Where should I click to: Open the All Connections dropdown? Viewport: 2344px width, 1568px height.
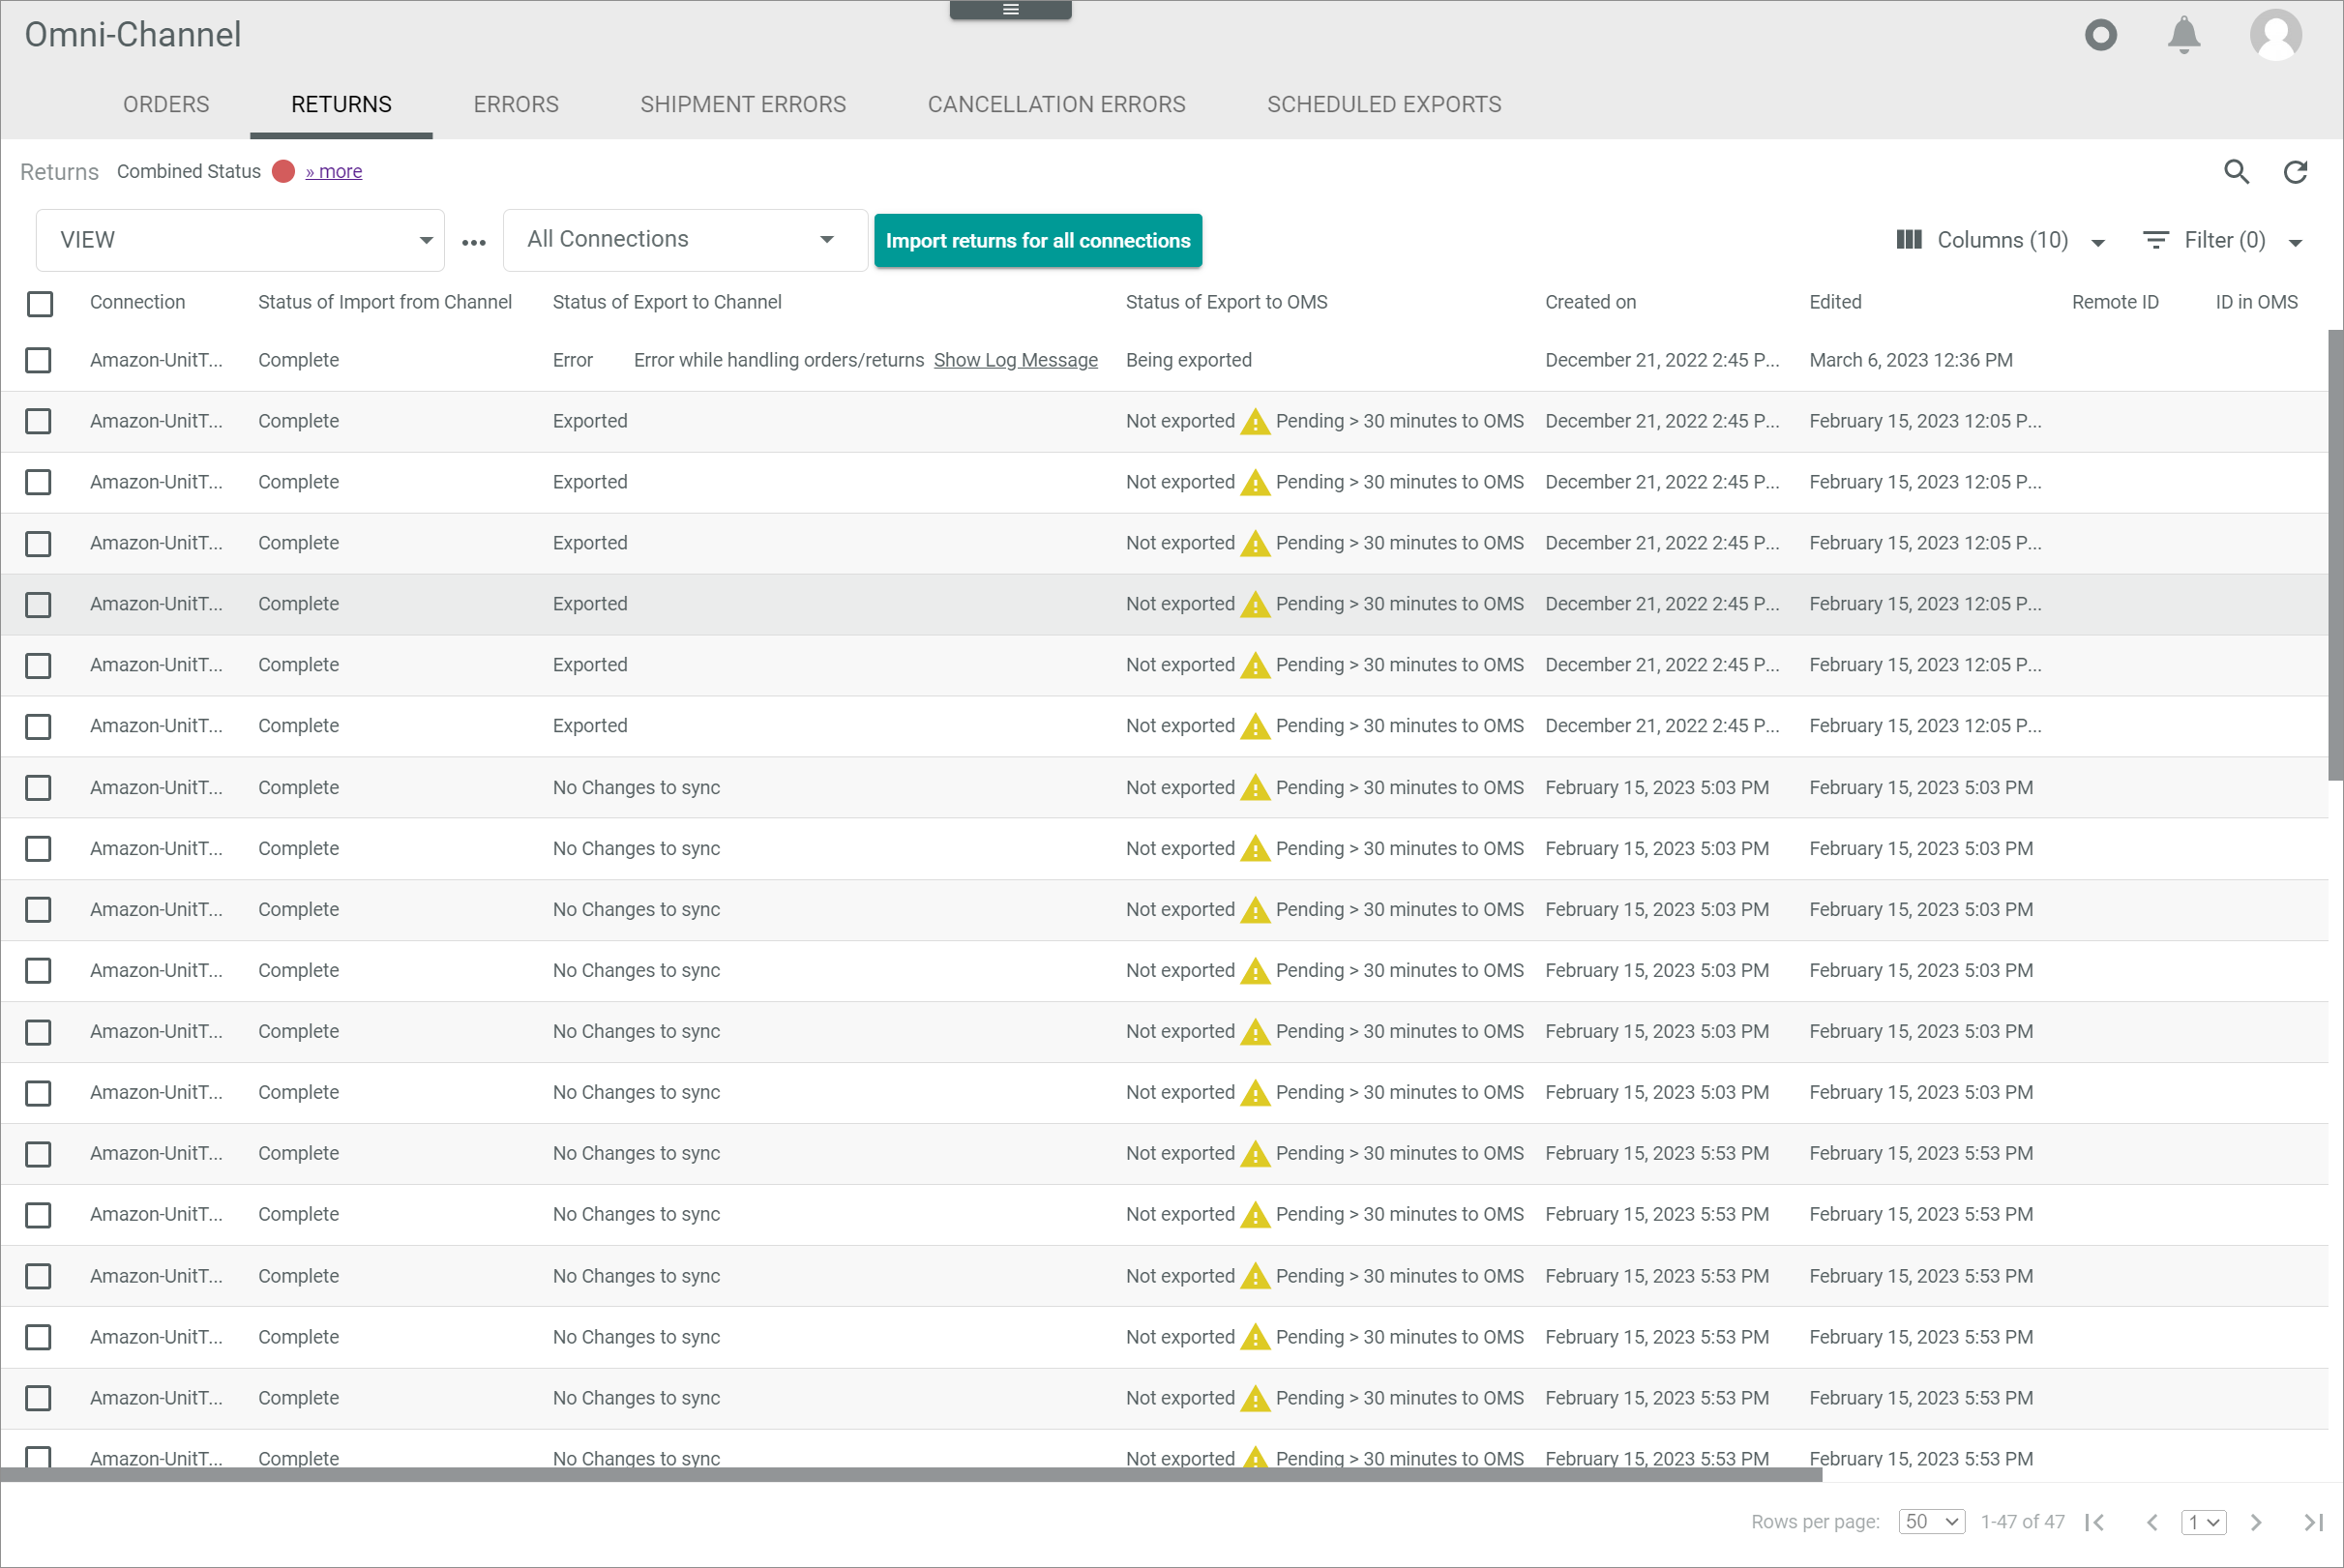point(685,240)
